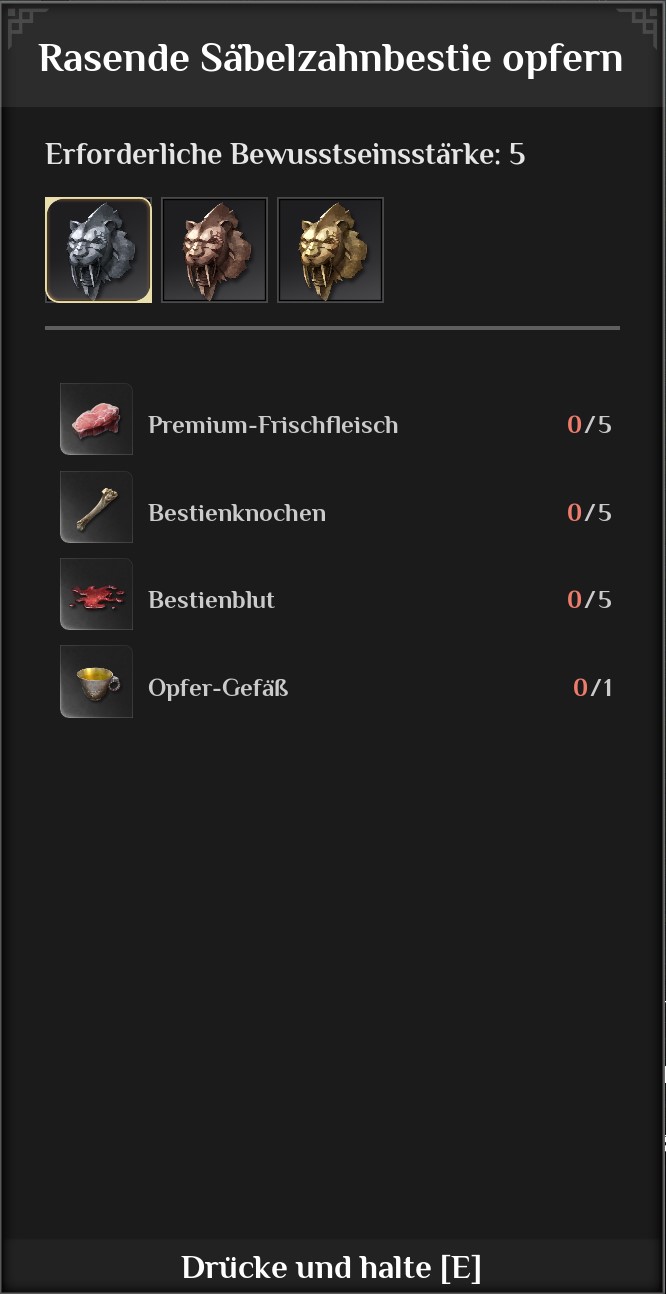Click the Bestienknochen item label

pyautogui.click(x=237, y=513)
